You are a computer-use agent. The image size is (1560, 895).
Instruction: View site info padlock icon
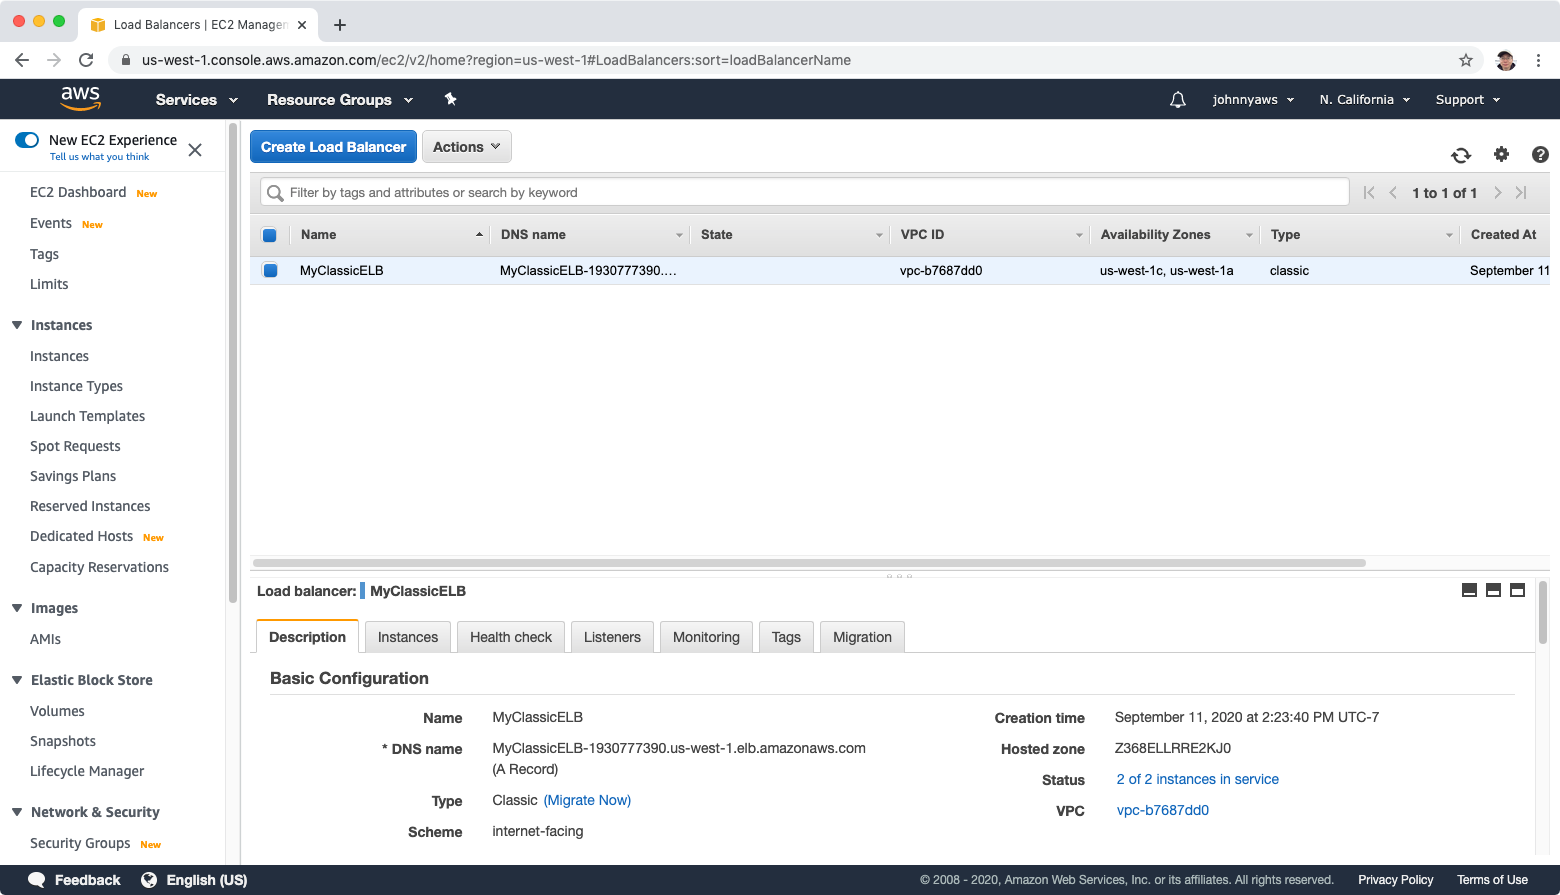(x=125, y=60)
